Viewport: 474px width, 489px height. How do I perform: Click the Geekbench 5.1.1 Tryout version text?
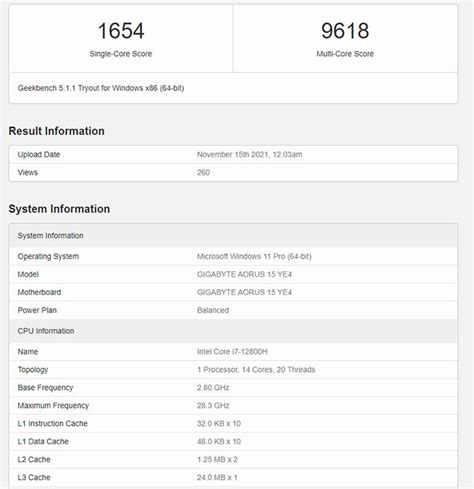coord(101,88)
